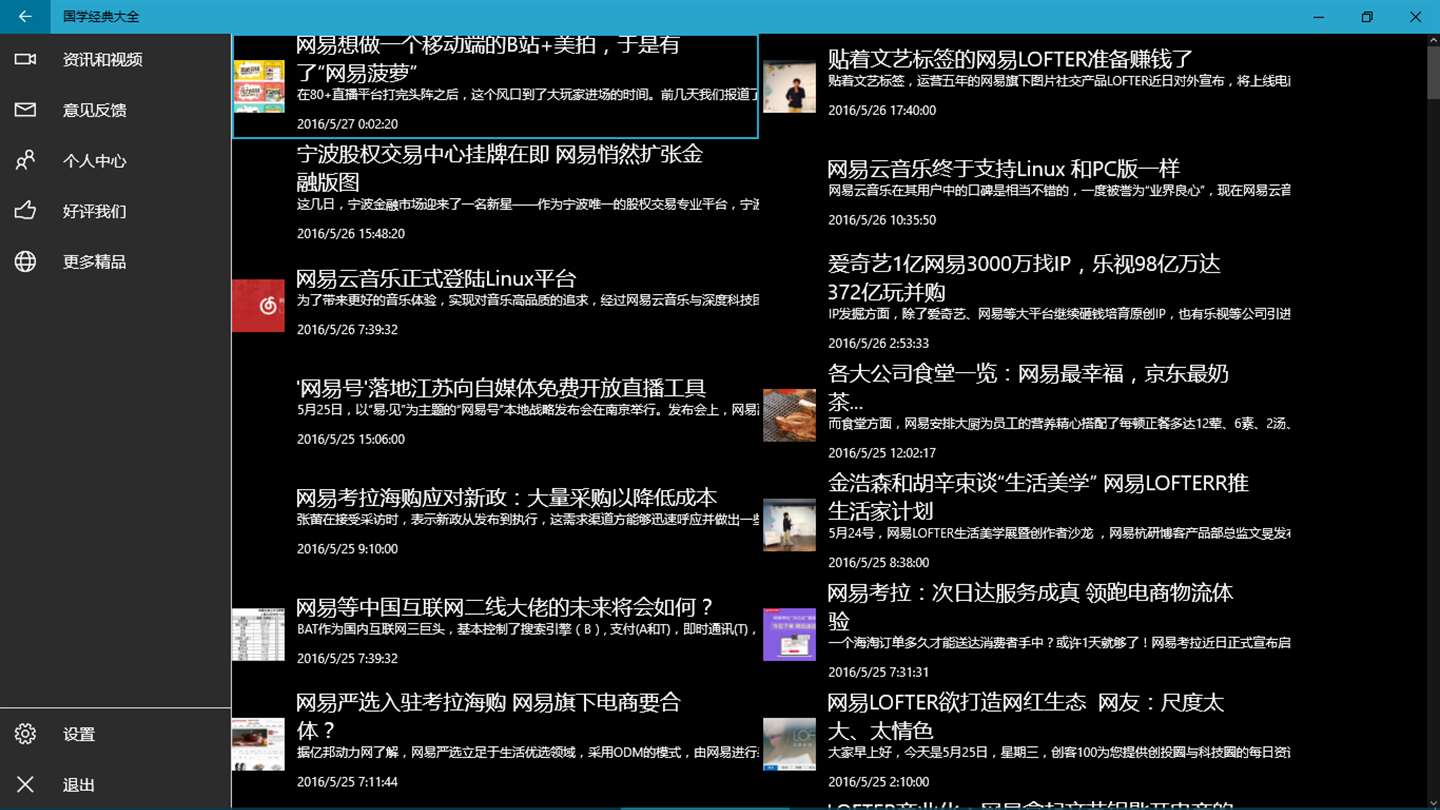The height and width of the screenshot is (810, 1440).
Task: Select the 更多精品 menu label
Action: [95, 262]
